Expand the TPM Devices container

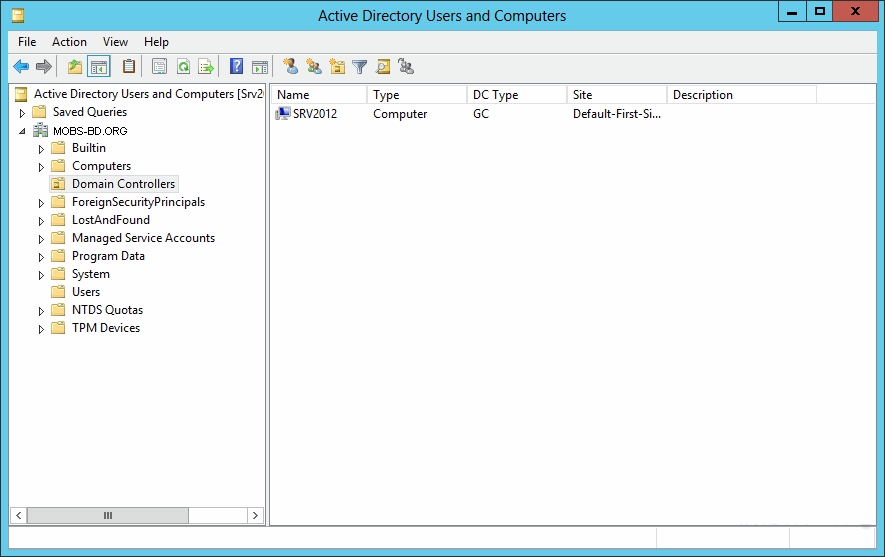[x=41, y=329]
